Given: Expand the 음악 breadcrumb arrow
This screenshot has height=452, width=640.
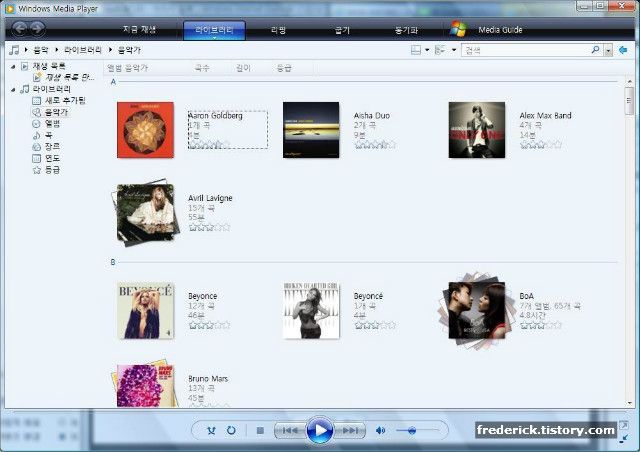Looking at the screenshot, I should 26,50.
